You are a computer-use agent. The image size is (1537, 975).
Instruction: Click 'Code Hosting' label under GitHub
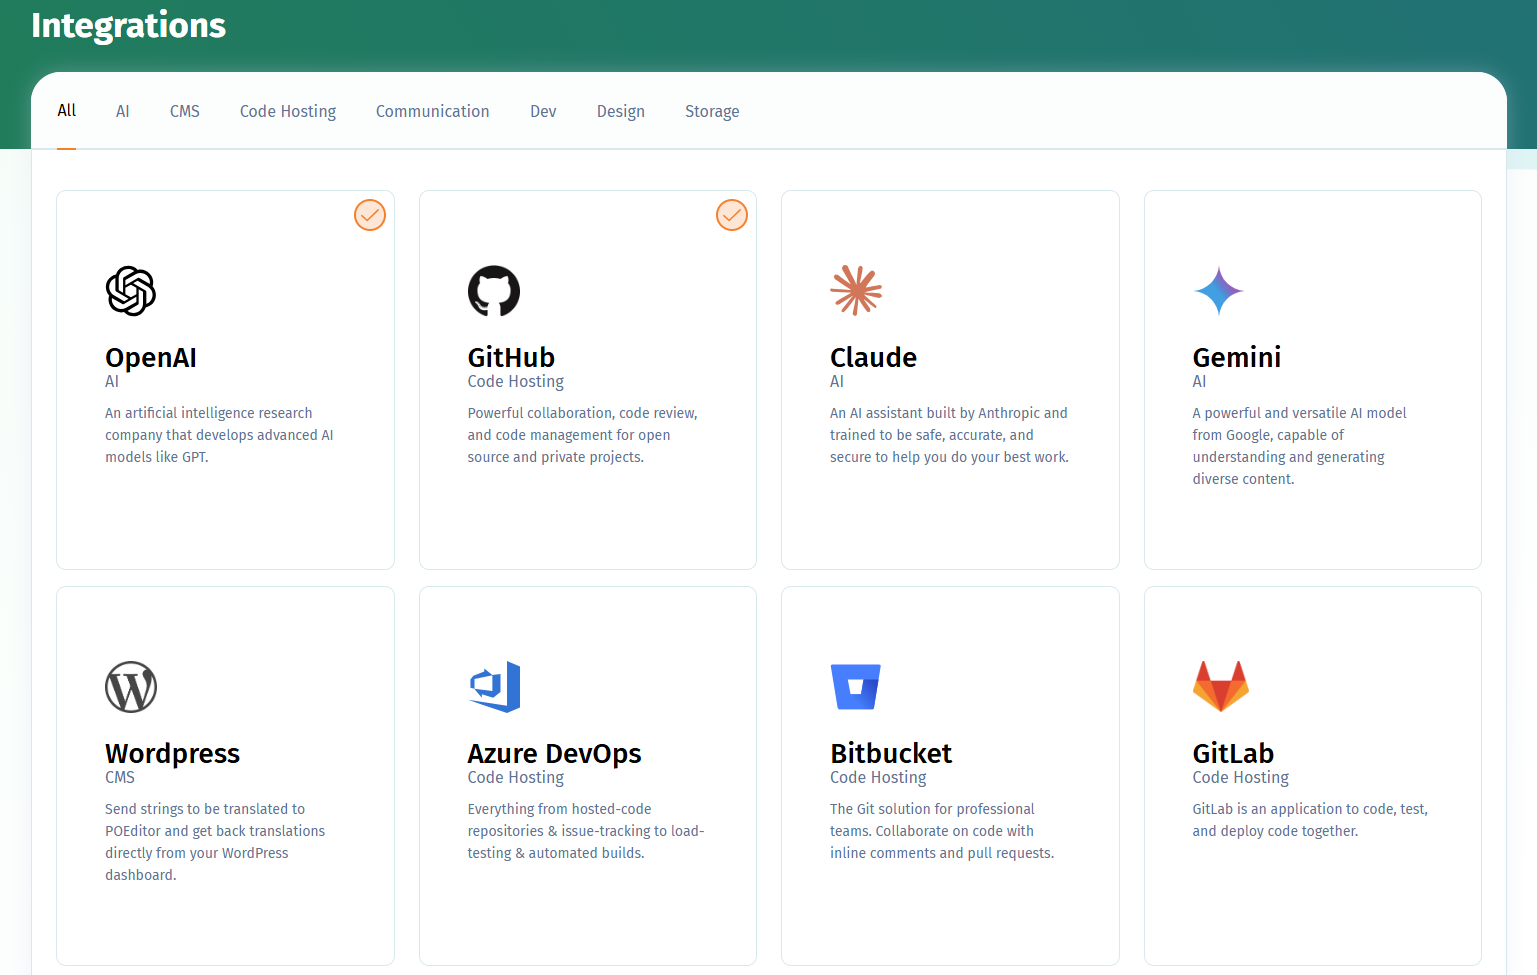click(516, 381)
